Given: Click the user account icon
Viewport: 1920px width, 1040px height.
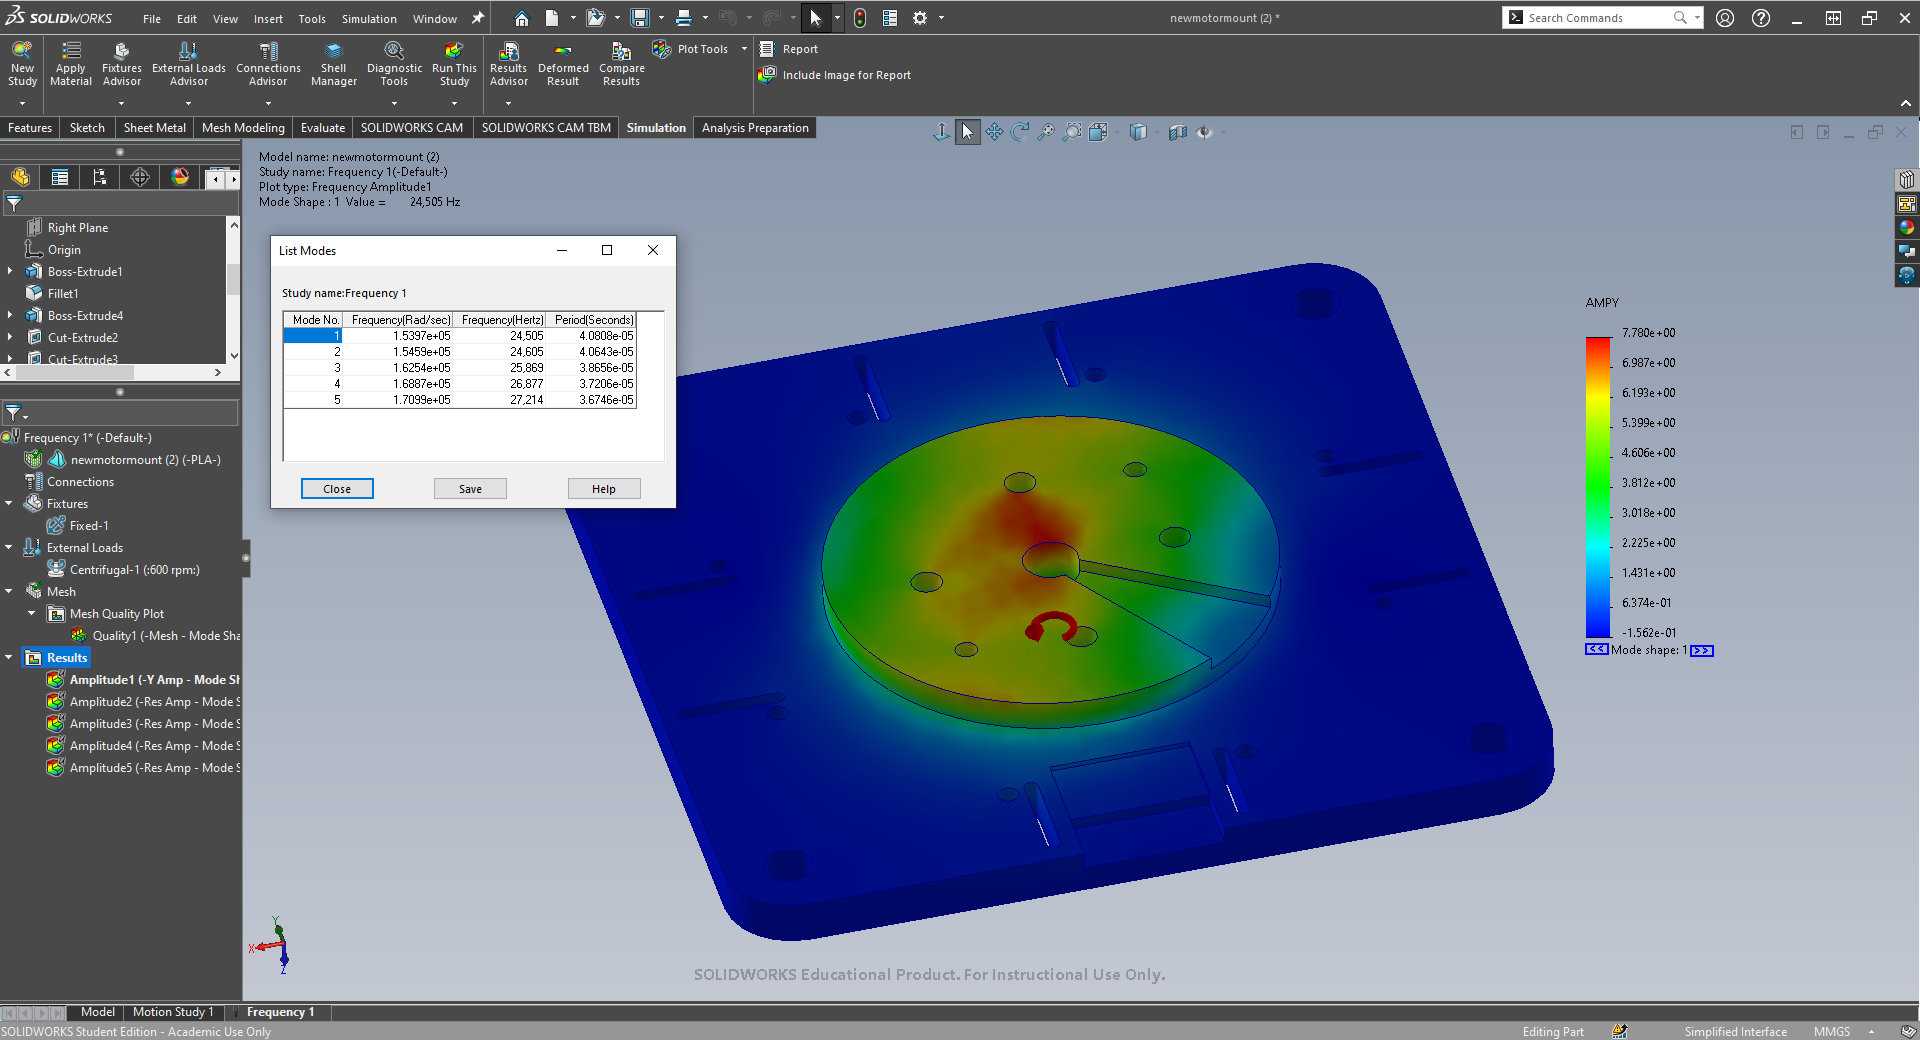Looking at the screenshot, I should pyautogui.click(x=1725, y=18).
